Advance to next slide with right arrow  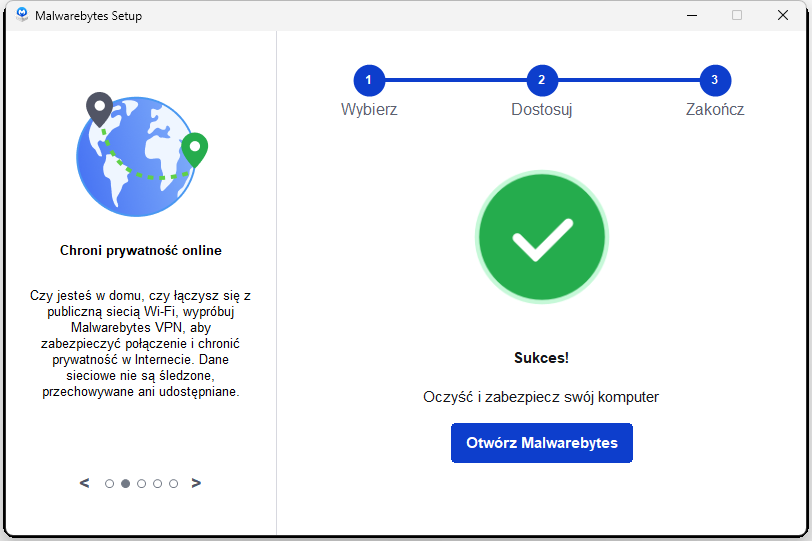196,483
